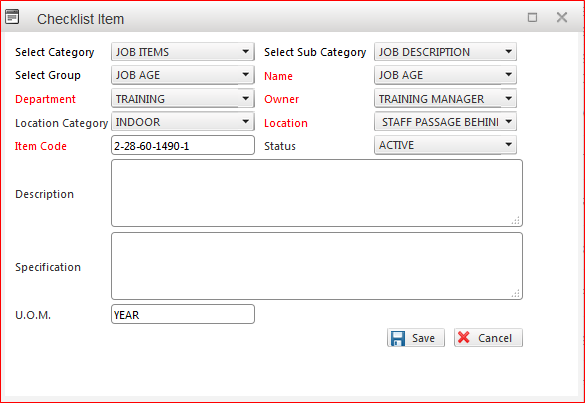Image resolution: width=585 pixels, height=403 pixels.
Task: Expand the Select Sub Category dropdown
Action: [445, 51]
